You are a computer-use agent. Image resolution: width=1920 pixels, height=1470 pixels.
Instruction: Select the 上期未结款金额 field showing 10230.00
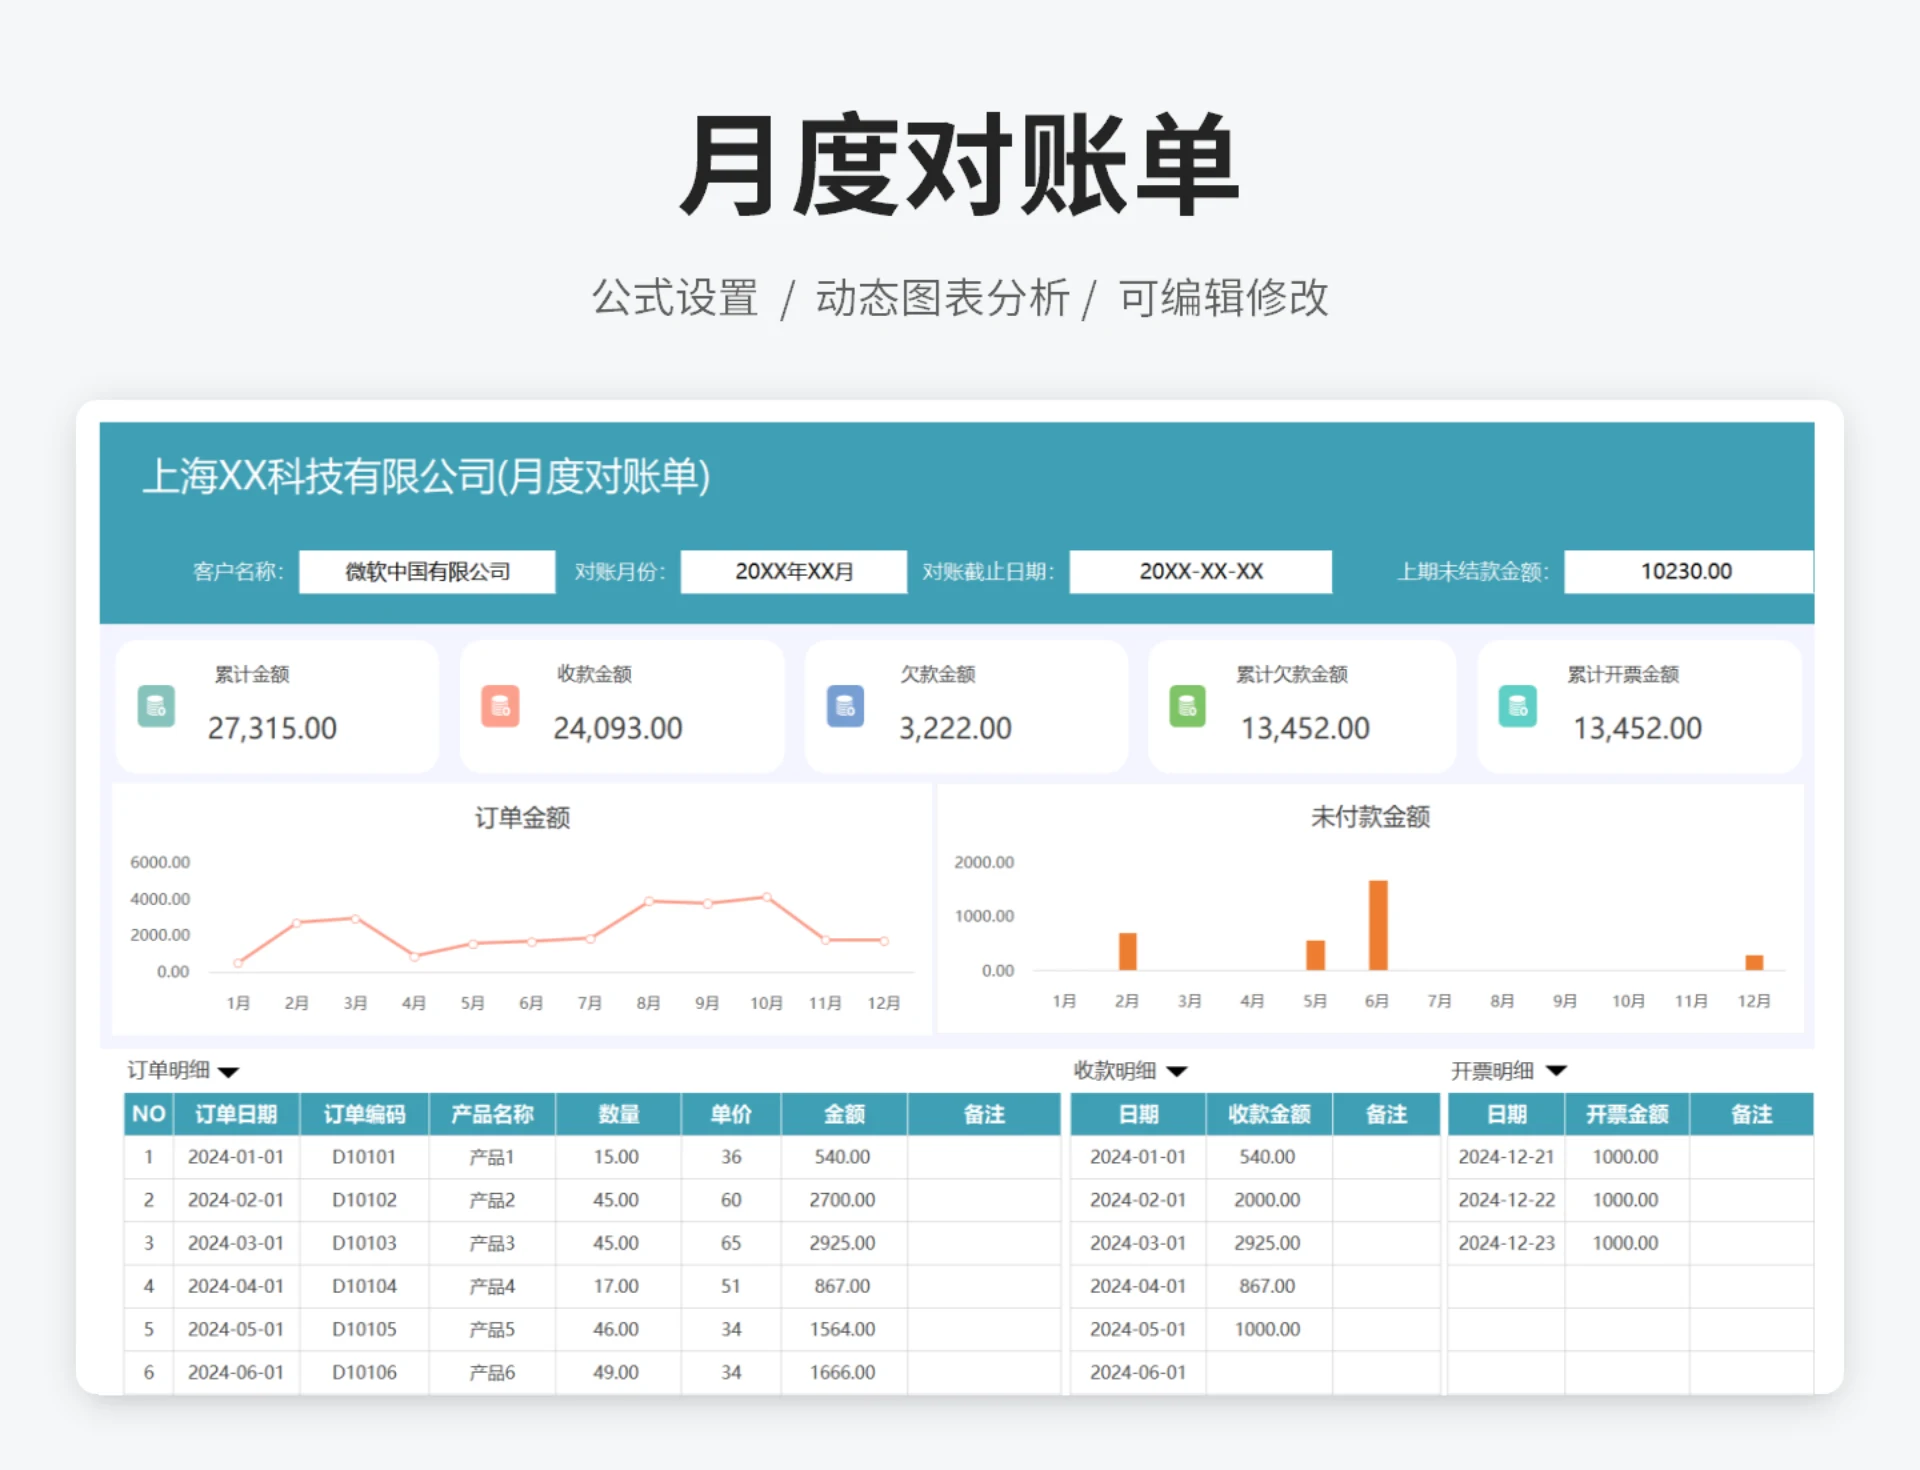[1686, 572]
